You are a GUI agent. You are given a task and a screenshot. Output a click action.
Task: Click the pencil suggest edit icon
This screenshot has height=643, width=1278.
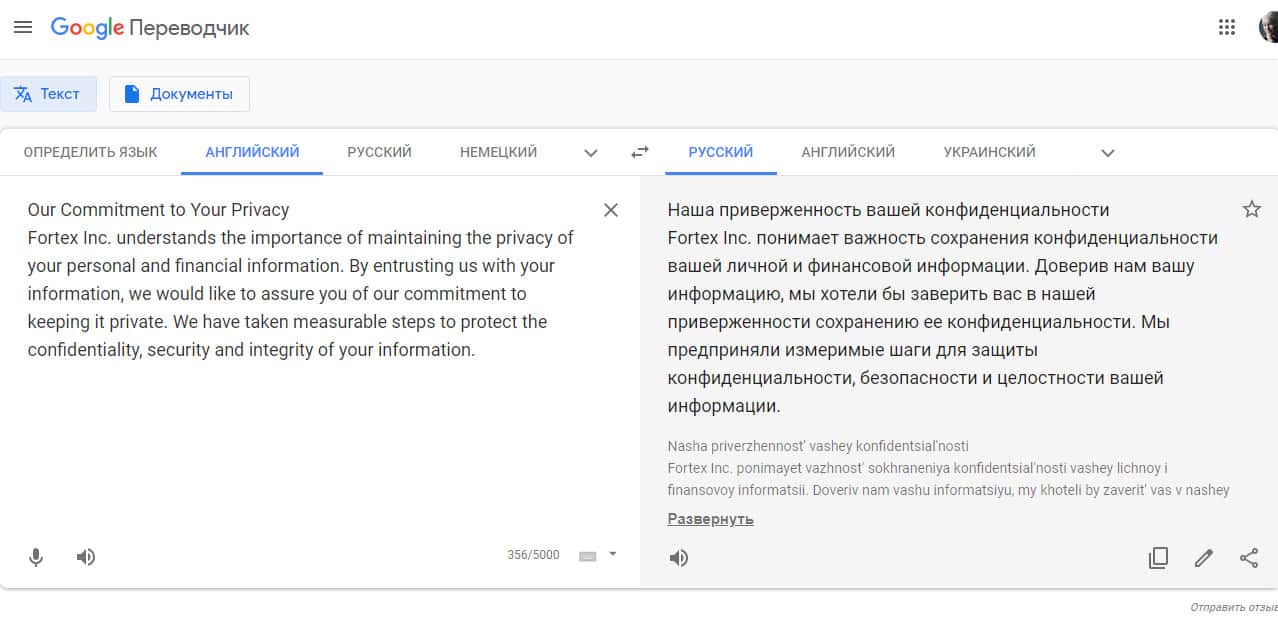(x=1204, y=558)
